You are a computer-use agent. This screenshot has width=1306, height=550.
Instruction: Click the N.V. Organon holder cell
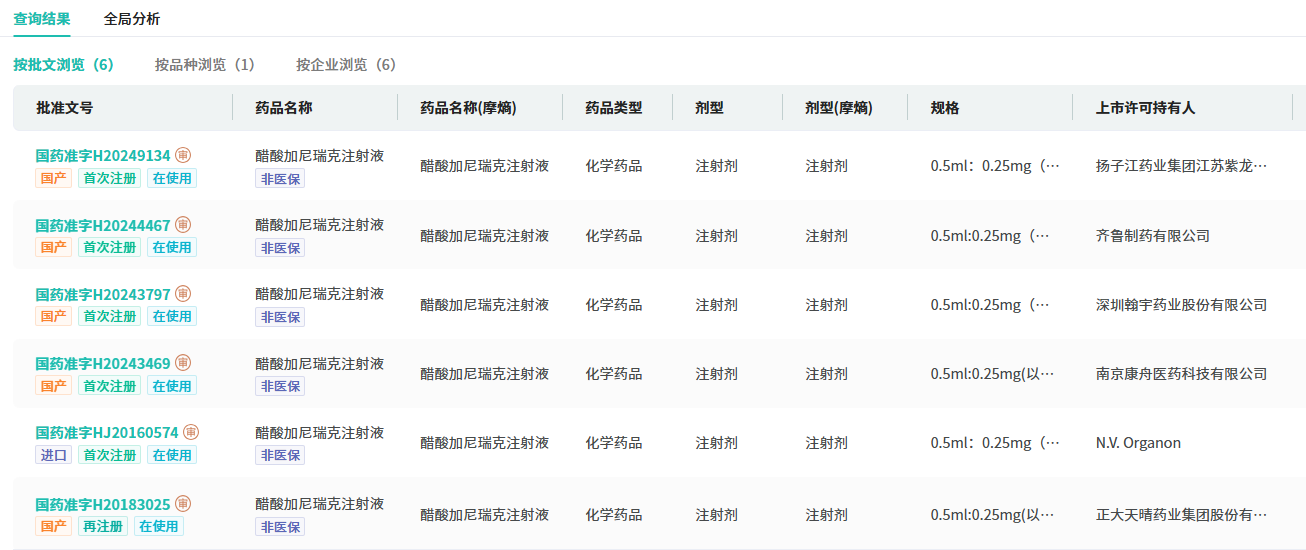click(1138, 443)
